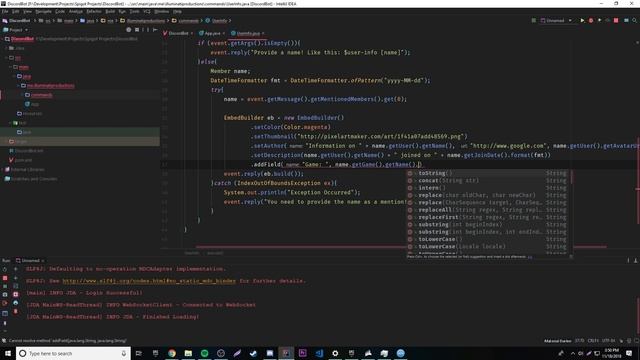The height and width of the screenshot is (360, 640).
Task: Click the scroll-down arrow in the Run console
Action: (16, 278)
